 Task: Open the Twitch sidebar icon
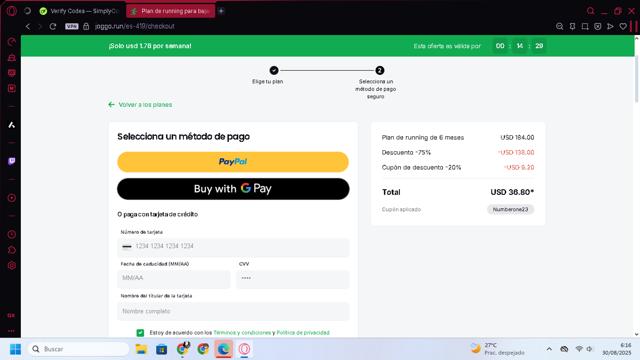(x=11, y=161)
